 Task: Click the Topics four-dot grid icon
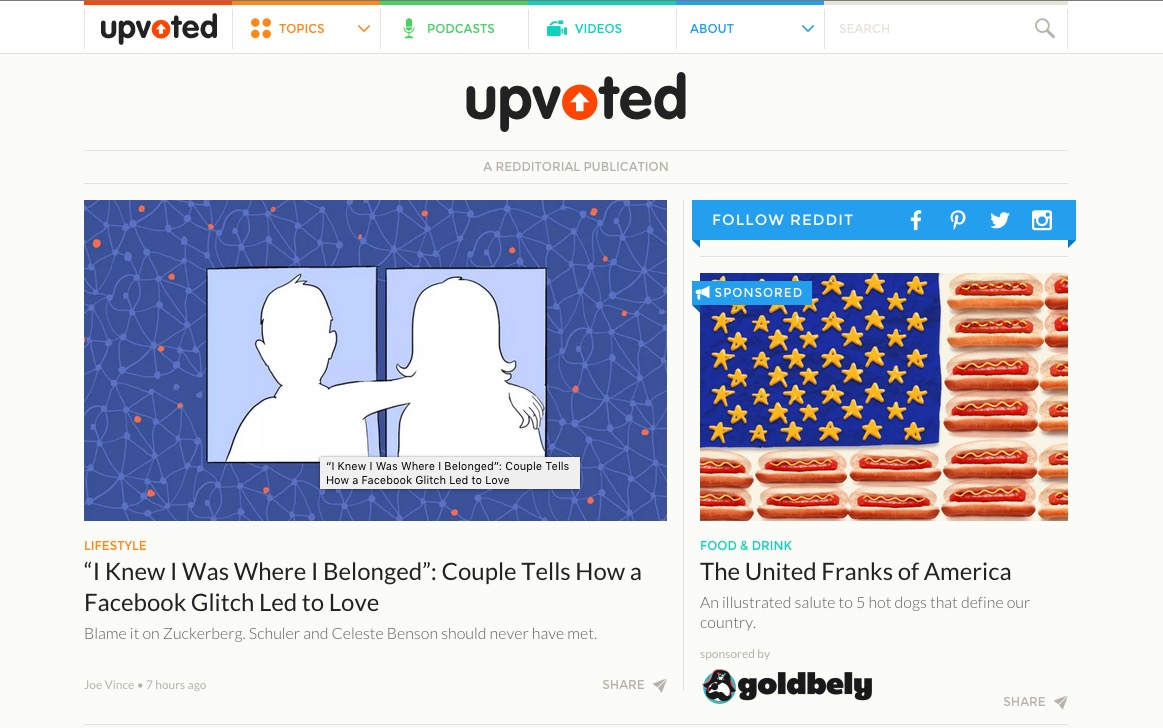point(260,28)
